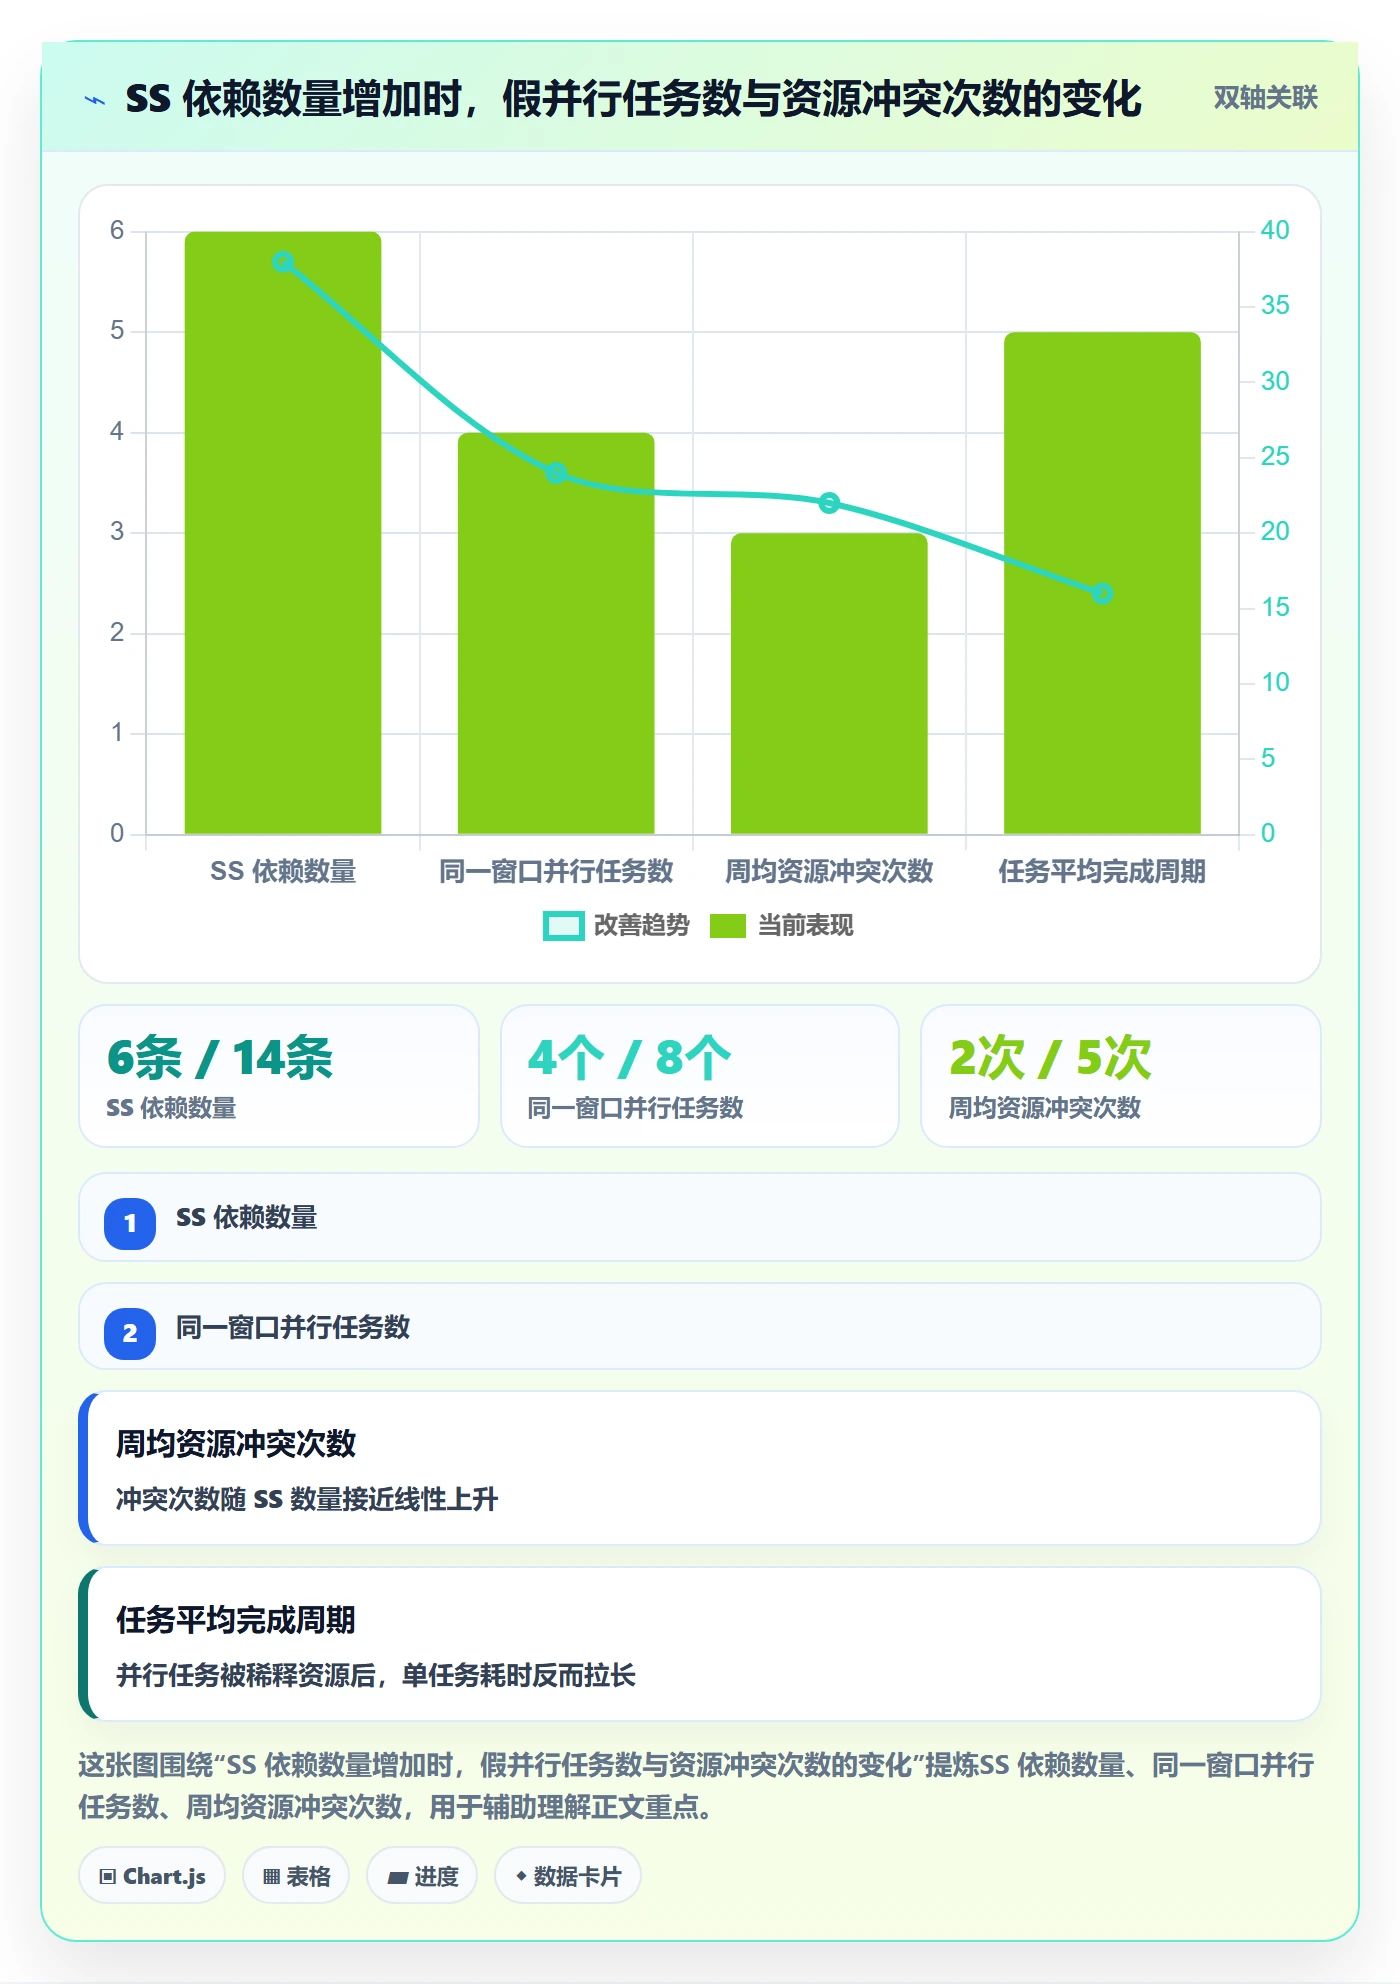Click the bar icon in 进度 chip

[397, 1878]
